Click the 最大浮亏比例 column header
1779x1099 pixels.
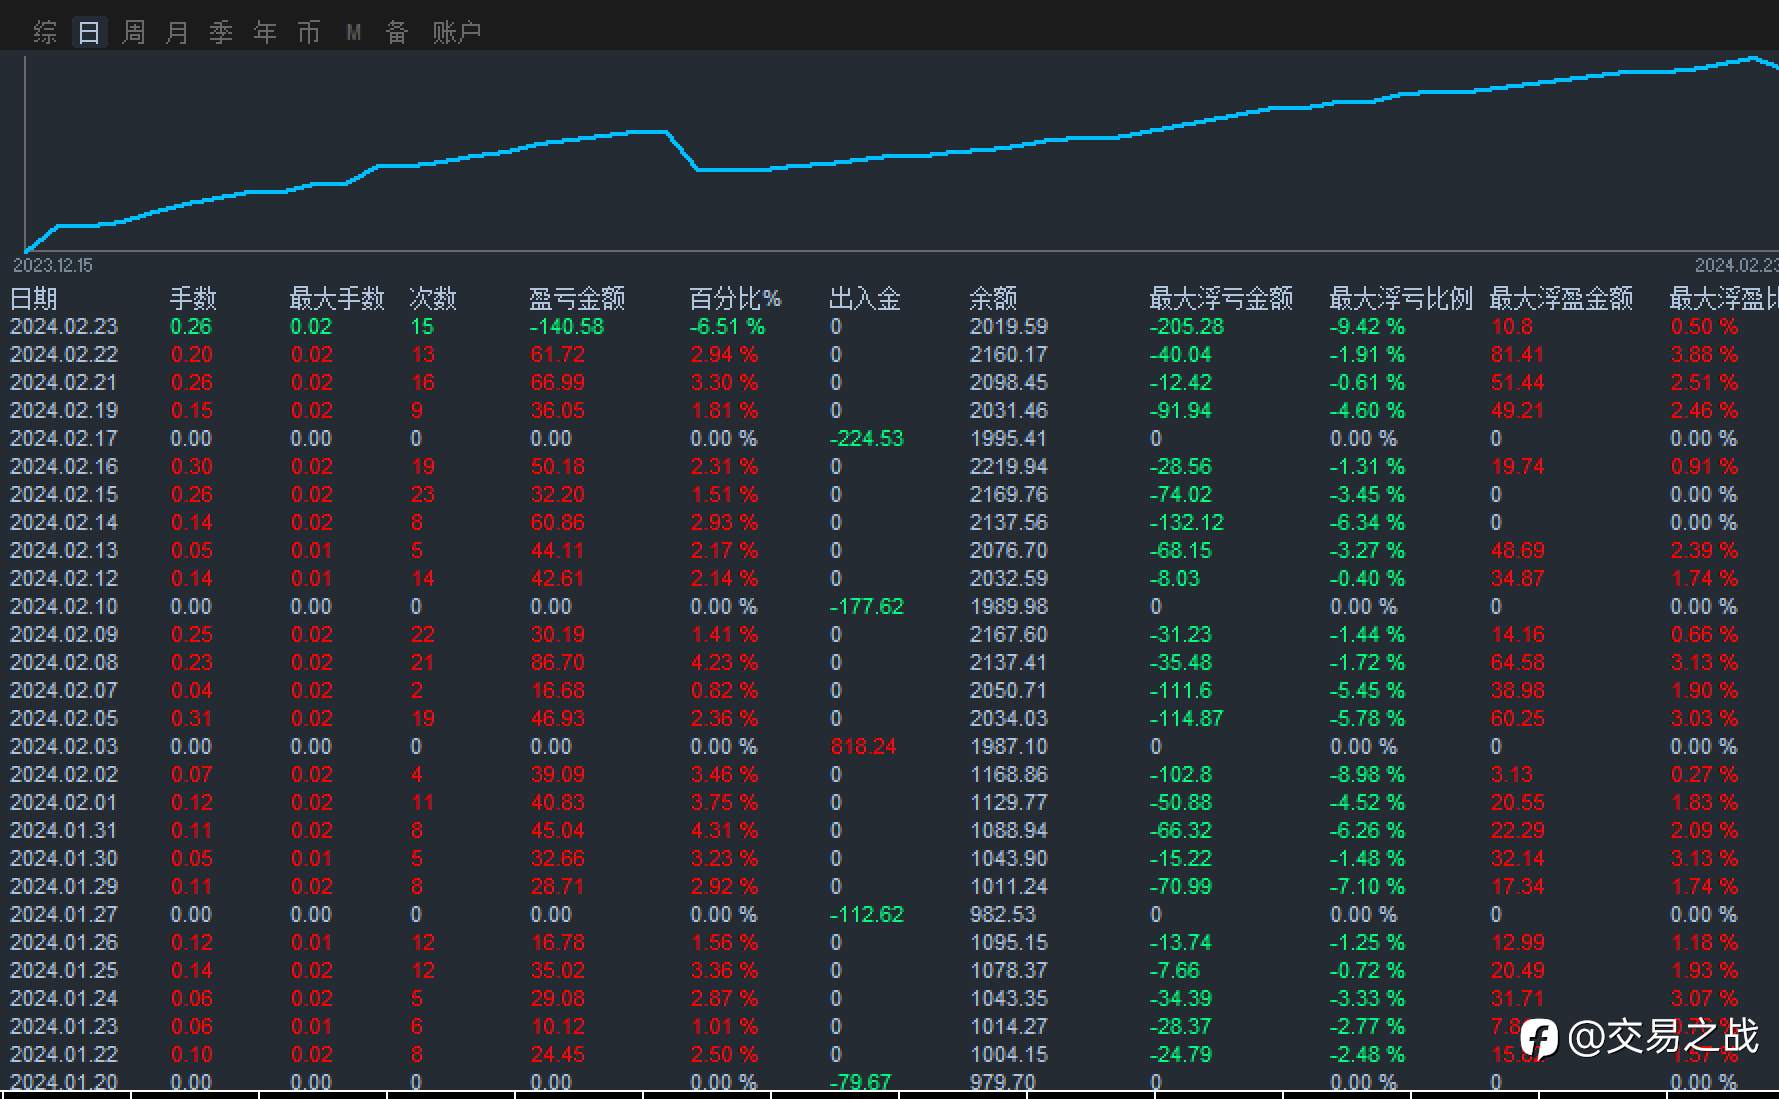coord(1401,298)
